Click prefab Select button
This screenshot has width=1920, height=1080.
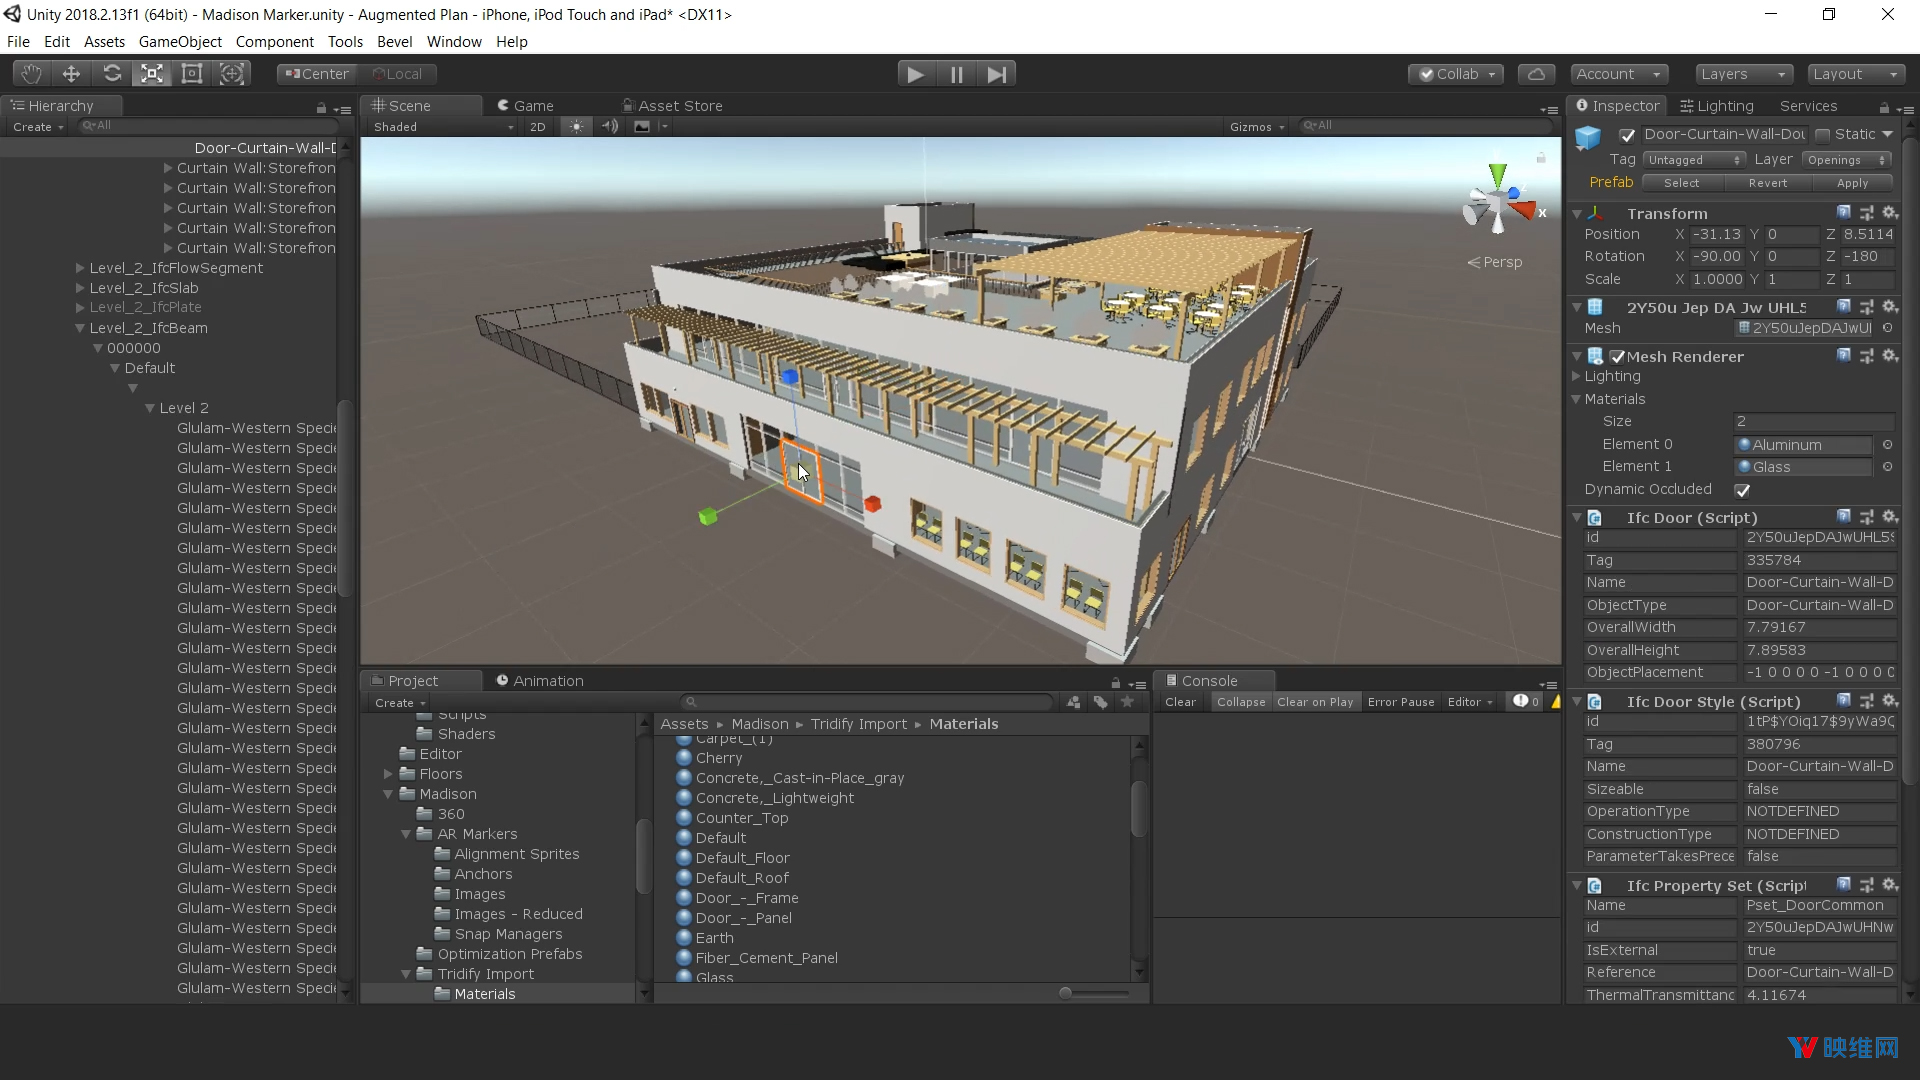click(1682, 183)
